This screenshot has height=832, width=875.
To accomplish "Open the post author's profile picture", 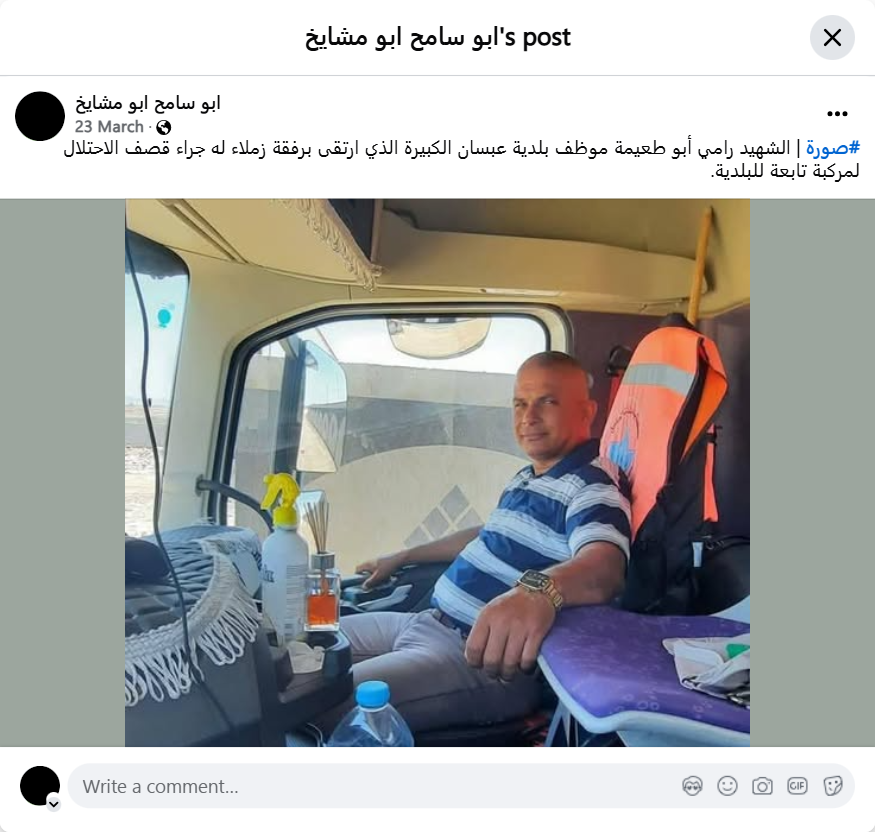I will tap(40, 116).
